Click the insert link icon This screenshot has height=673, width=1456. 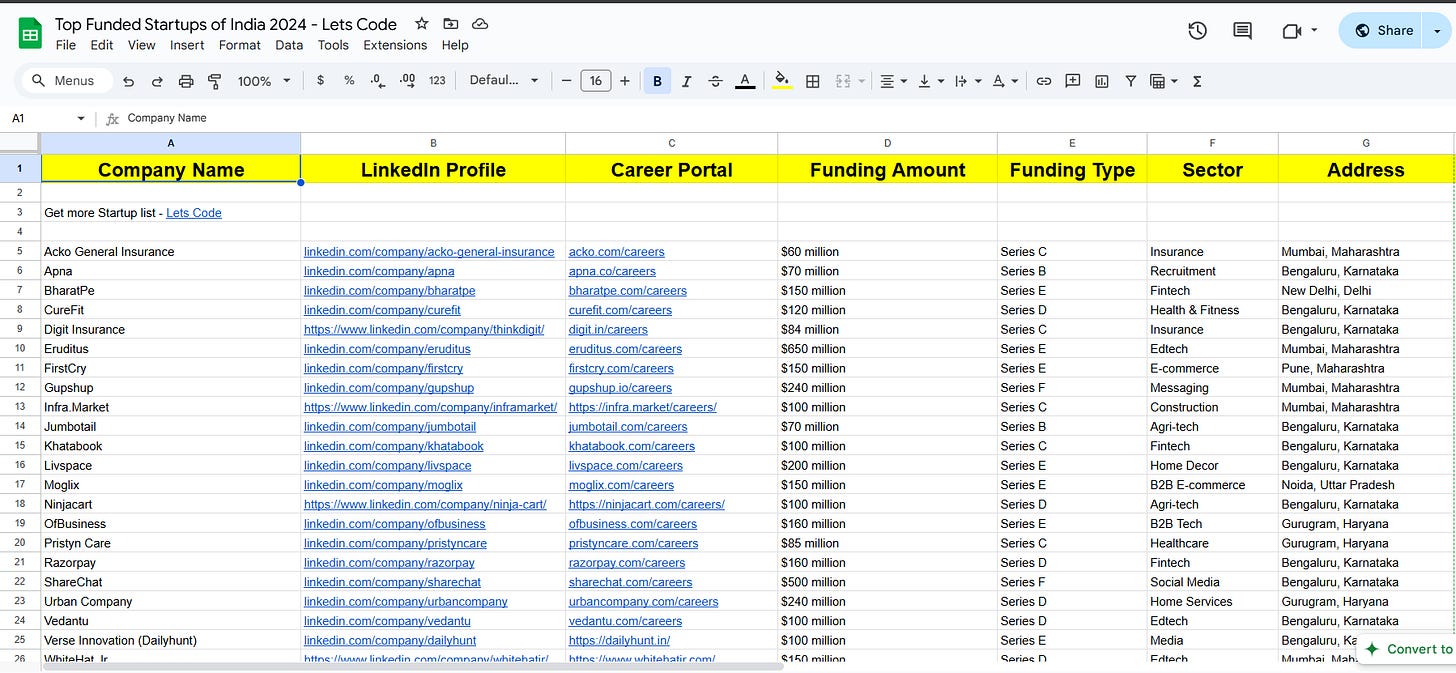coord(1044,81)
